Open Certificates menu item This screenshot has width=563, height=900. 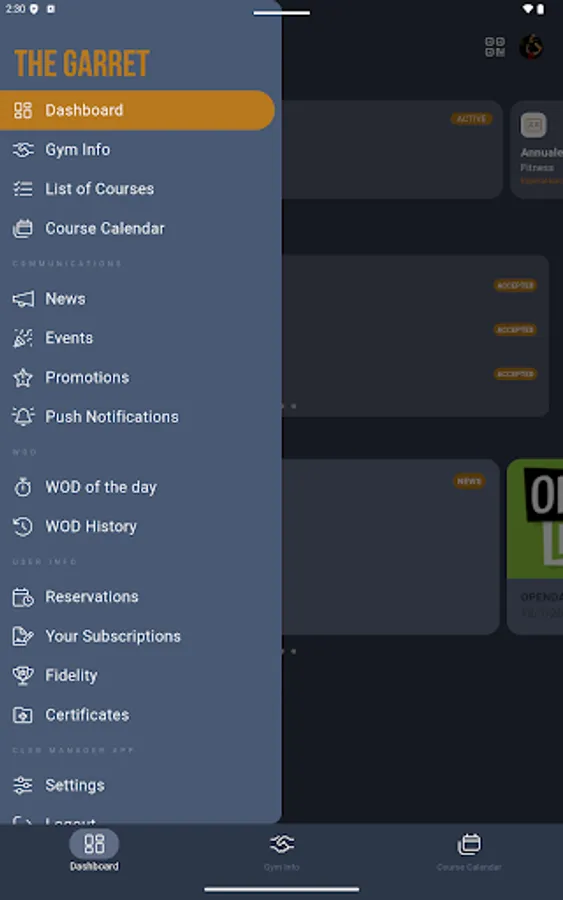(x=87, y=715)
